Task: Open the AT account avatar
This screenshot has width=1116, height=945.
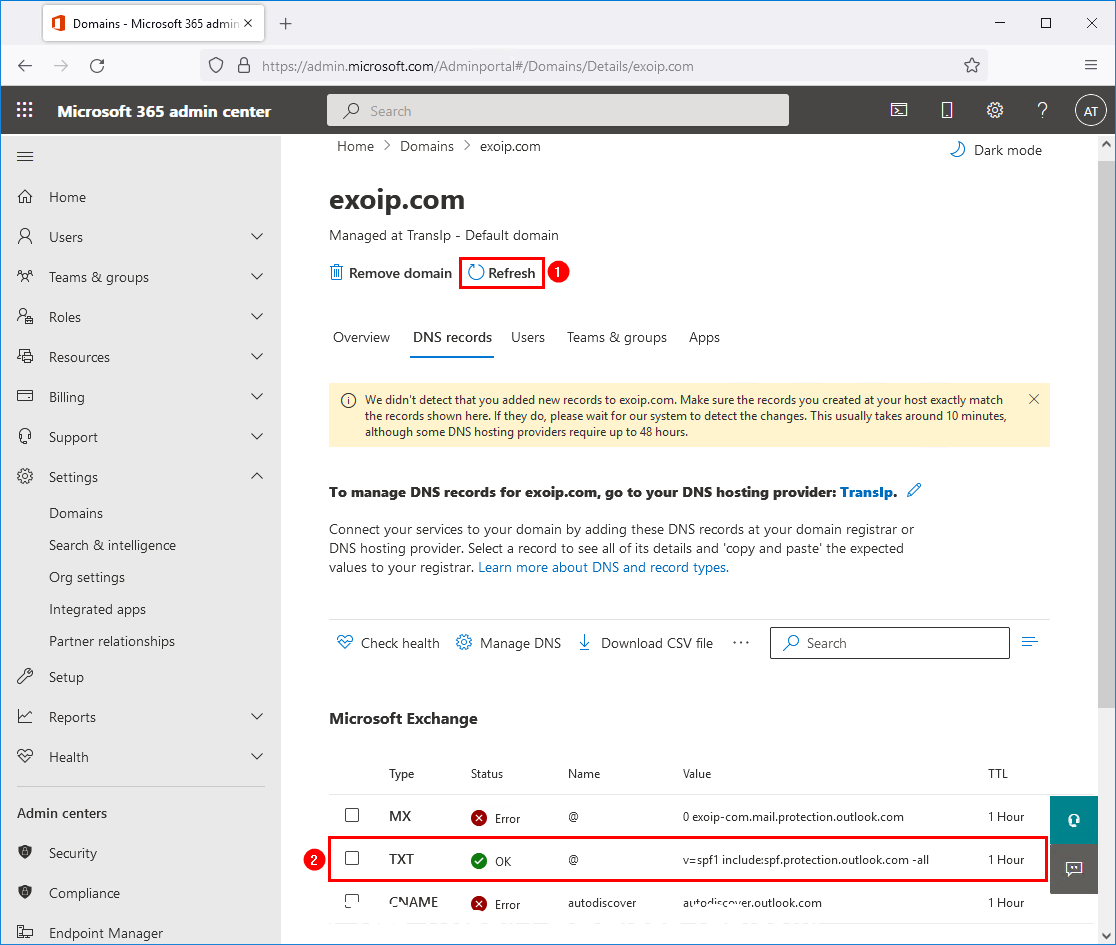Action: pyautogui.click(x=1090, y=111)
